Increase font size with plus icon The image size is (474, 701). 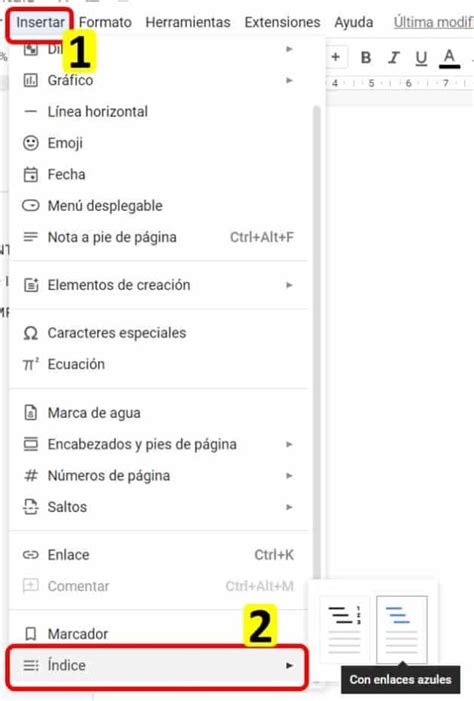coord(336,57)
